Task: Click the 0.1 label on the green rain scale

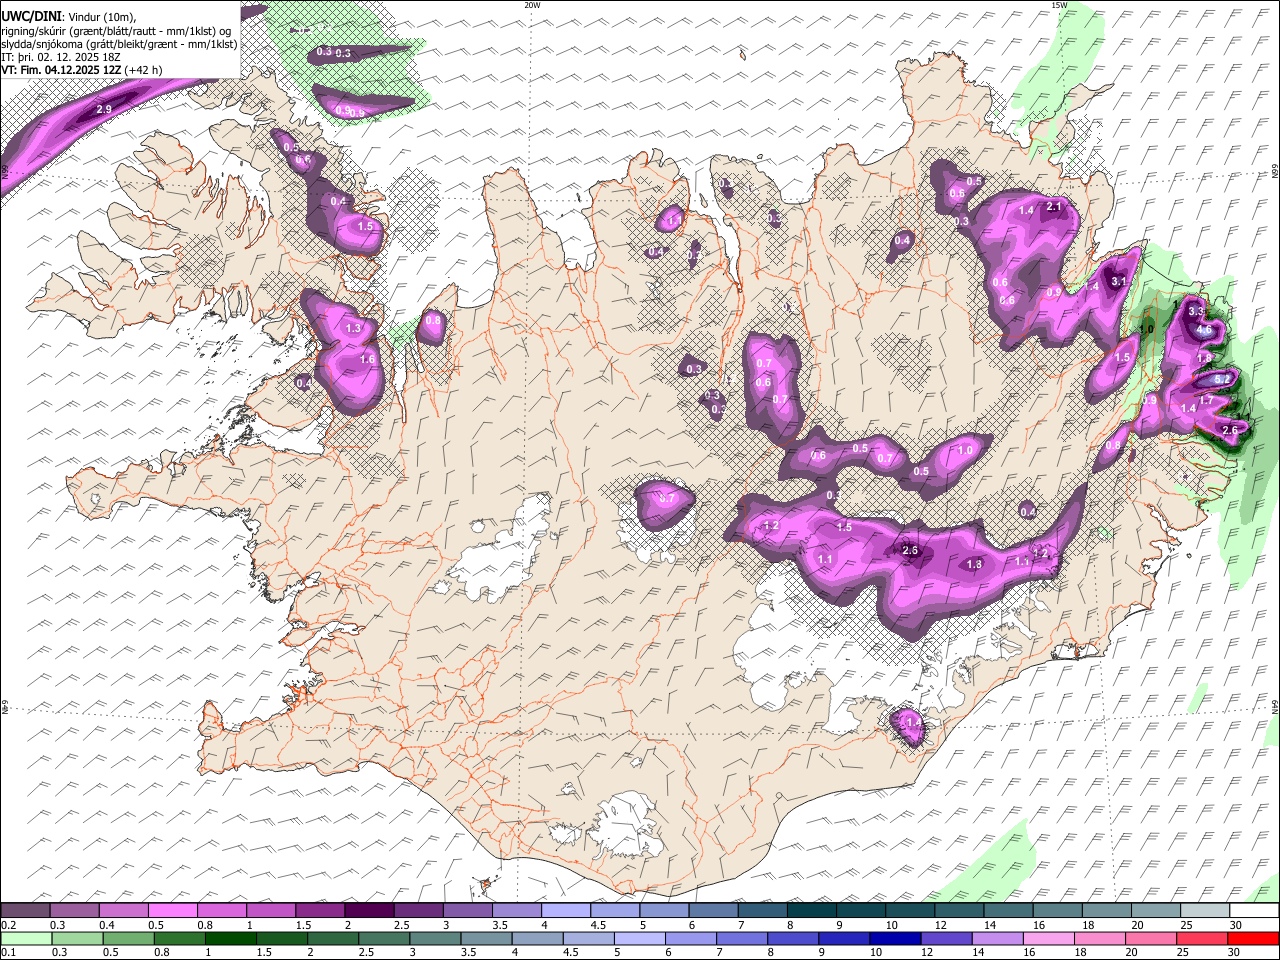Action: 8,952
